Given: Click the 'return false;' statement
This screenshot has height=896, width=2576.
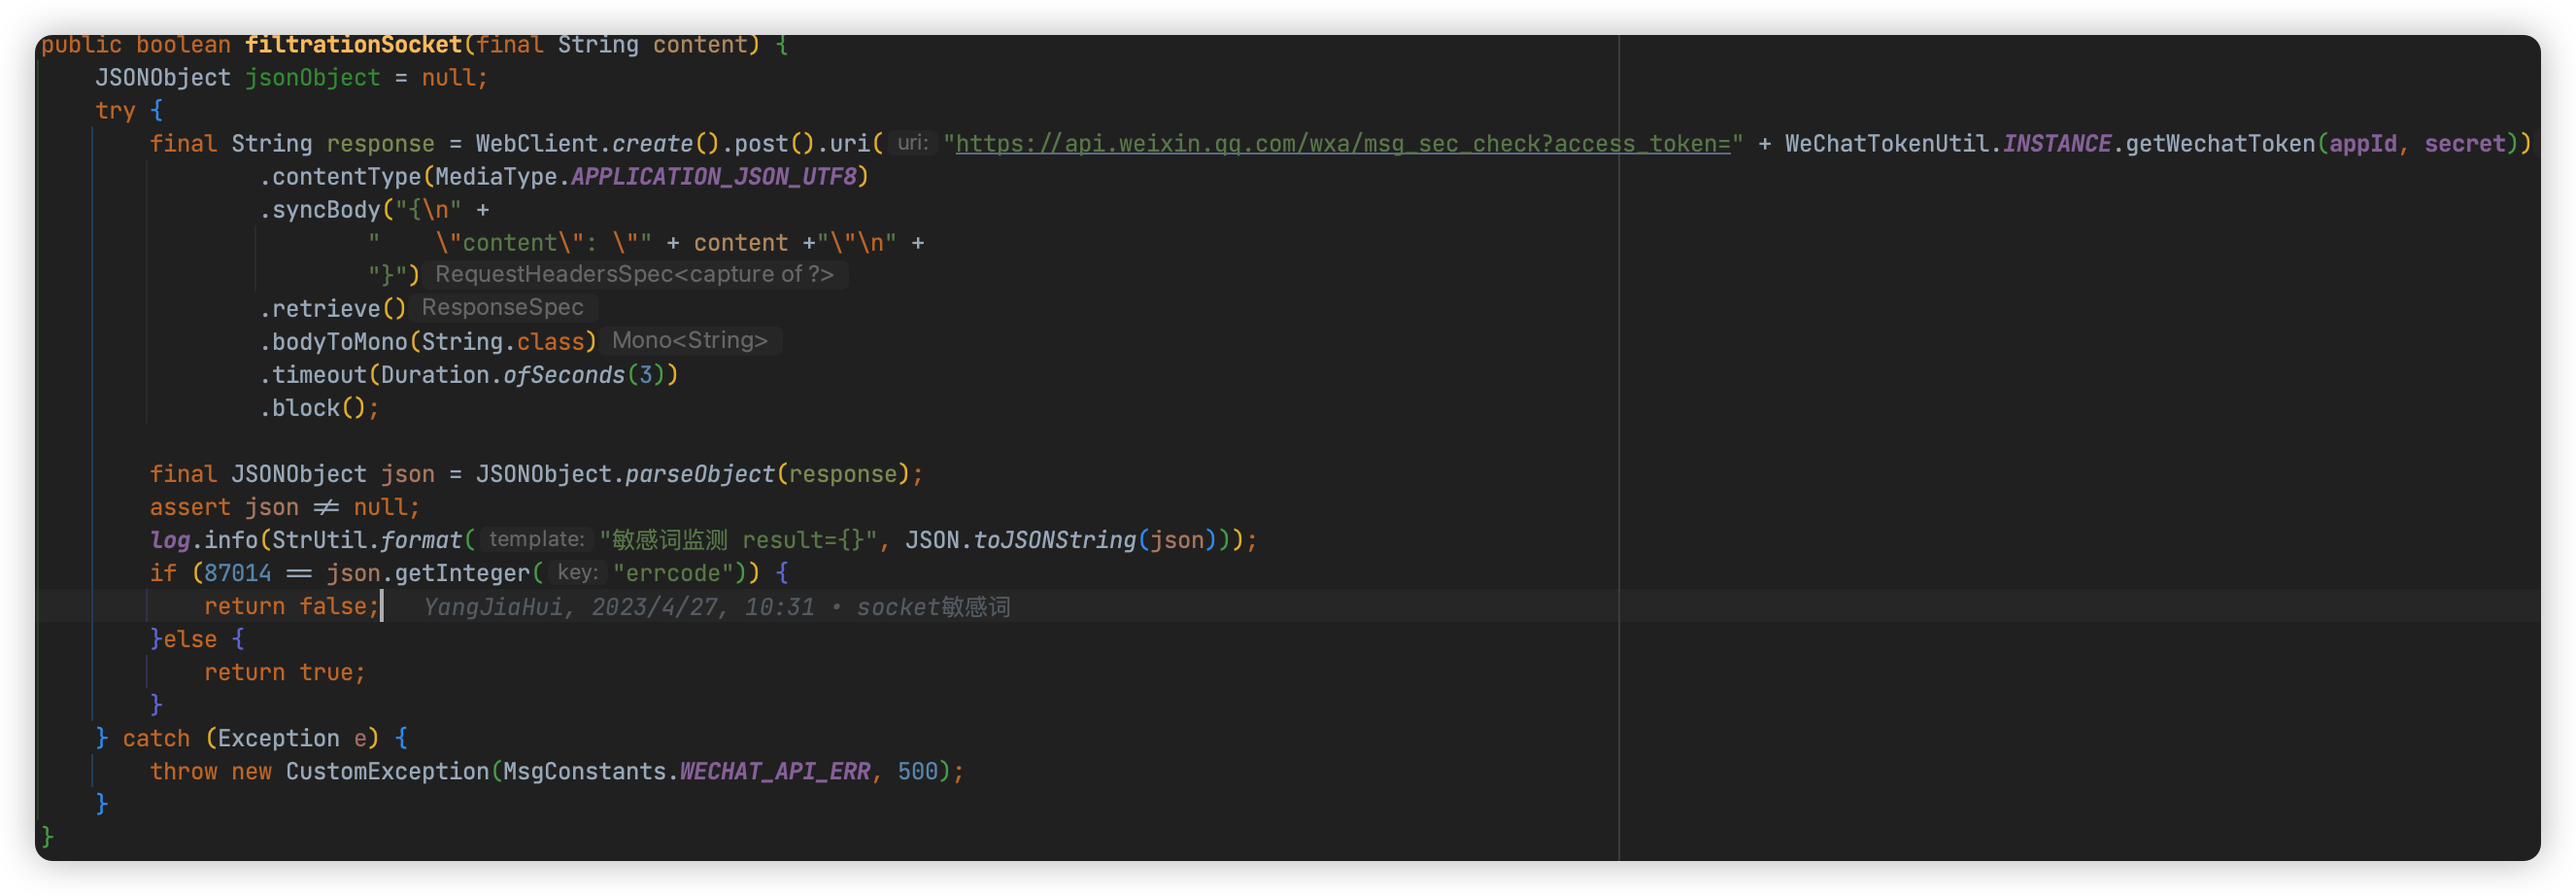Looking at the screenshot, I should click(291, 606).
